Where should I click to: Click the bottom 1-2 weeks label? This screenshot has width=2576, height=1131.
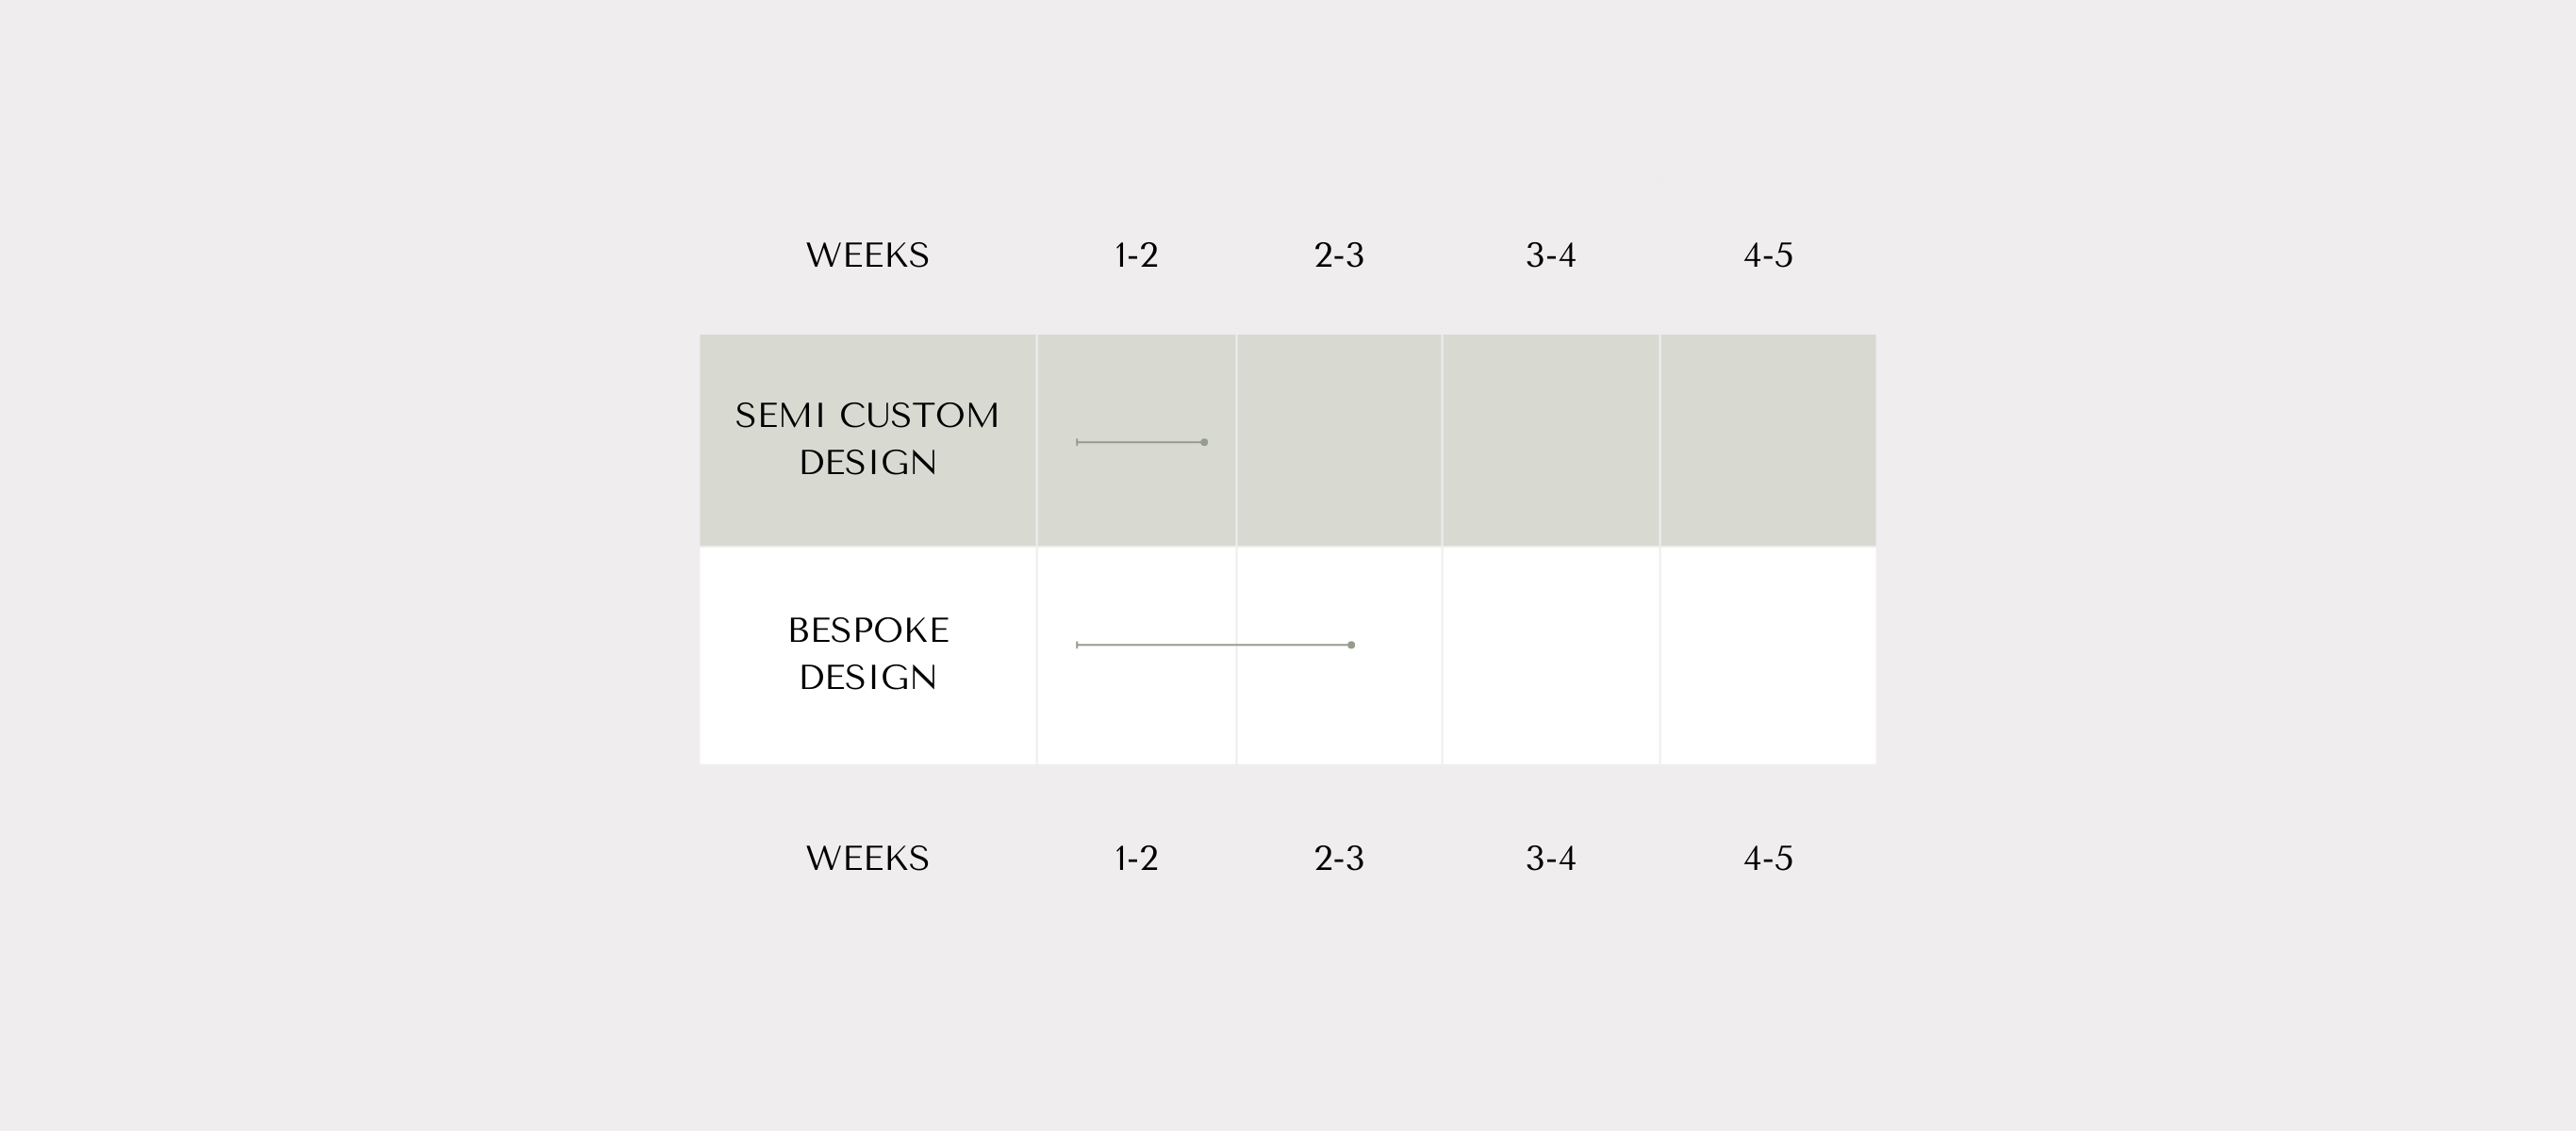tap(1136, 858)
